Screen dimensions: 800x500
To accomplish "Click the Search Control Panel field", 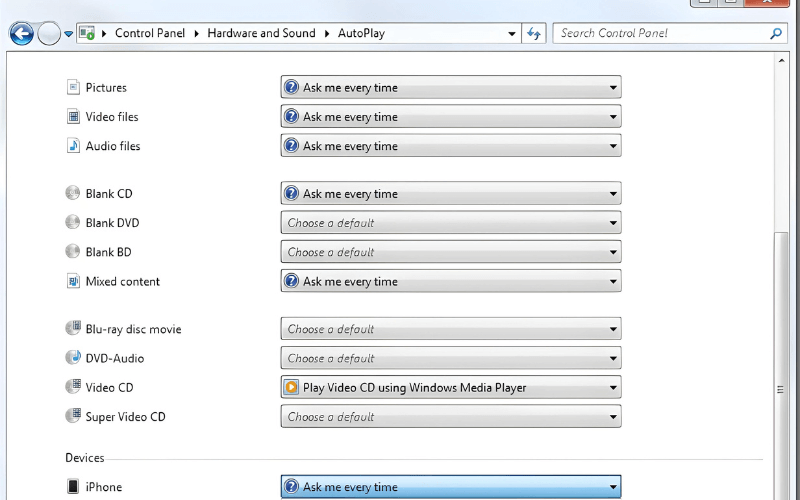I will [660, 34].
